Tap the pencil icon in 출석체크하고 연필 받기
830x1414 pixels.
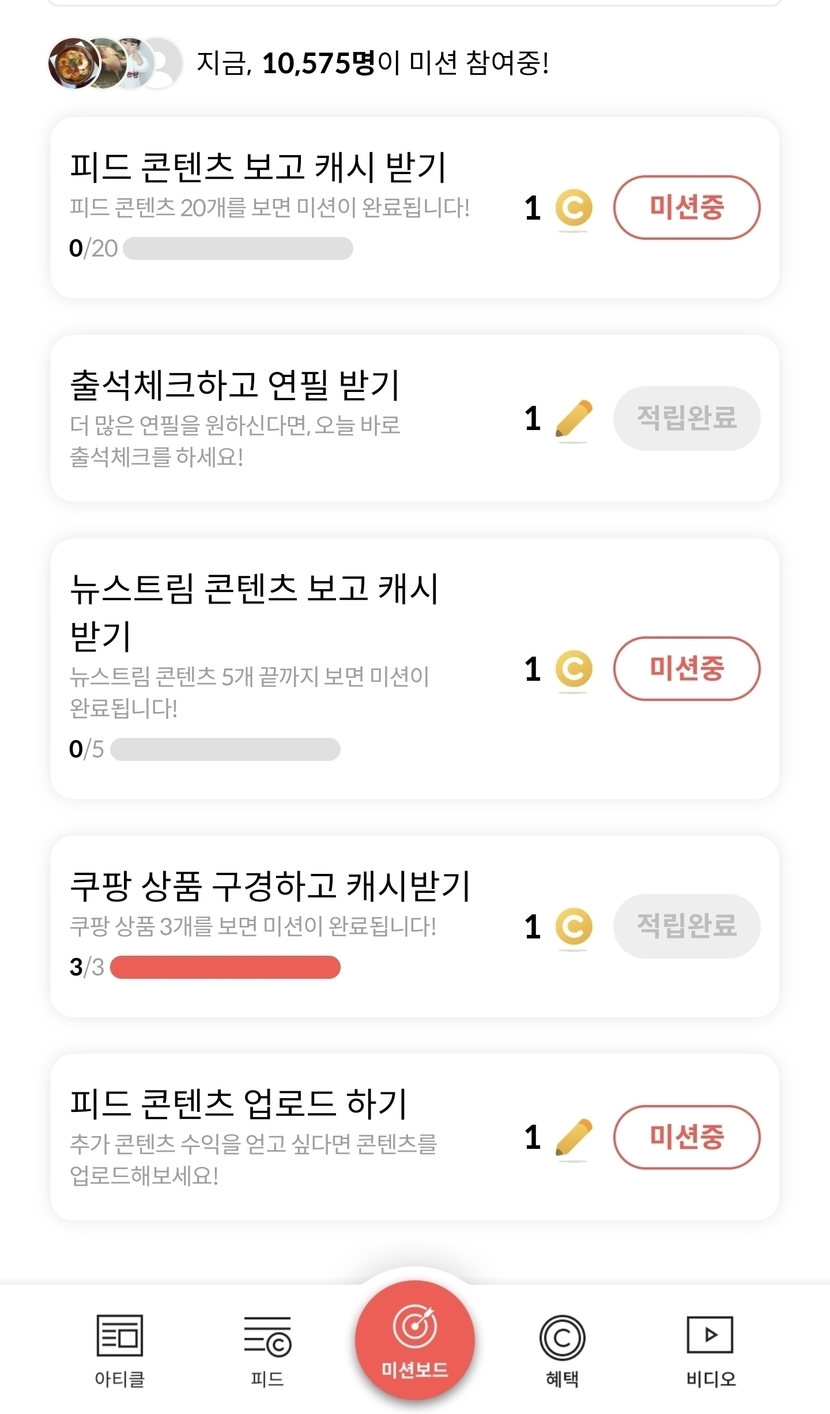pos(573,419)
